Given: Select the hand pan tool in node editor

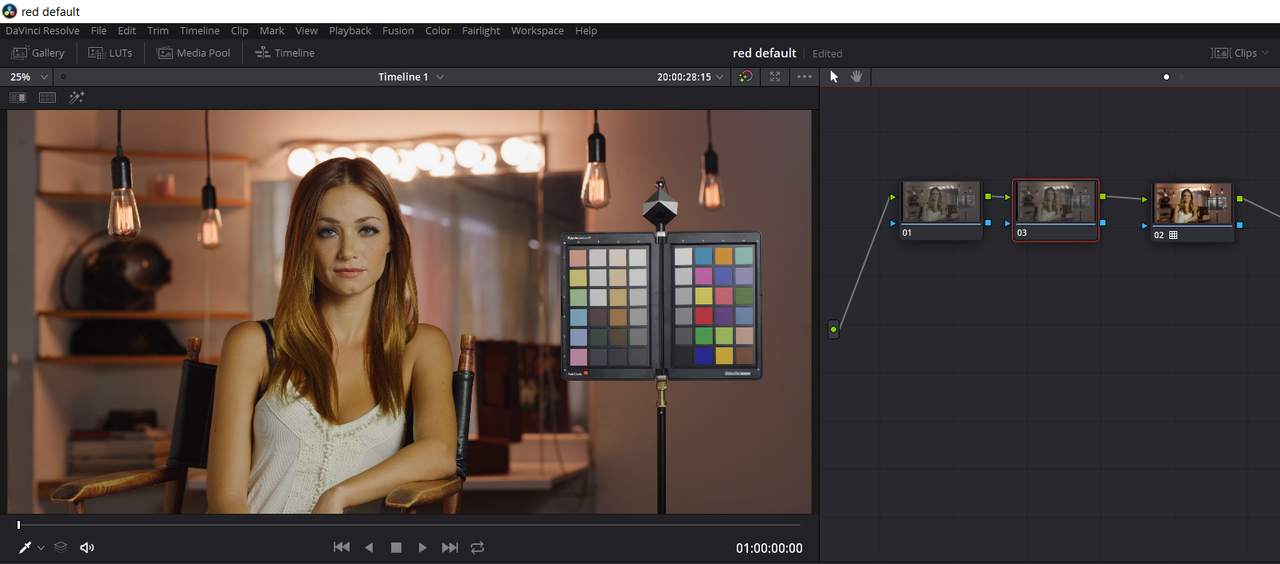Looking at the screenshot, I should [857, 77].
